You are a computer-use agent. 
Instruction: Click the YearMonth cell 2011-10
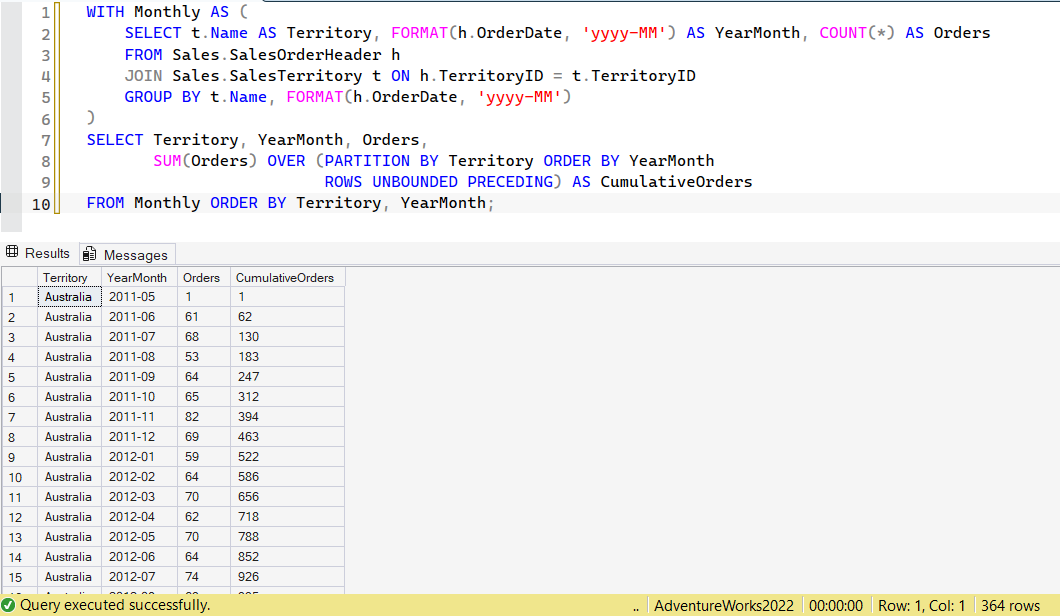coord(139,397)
